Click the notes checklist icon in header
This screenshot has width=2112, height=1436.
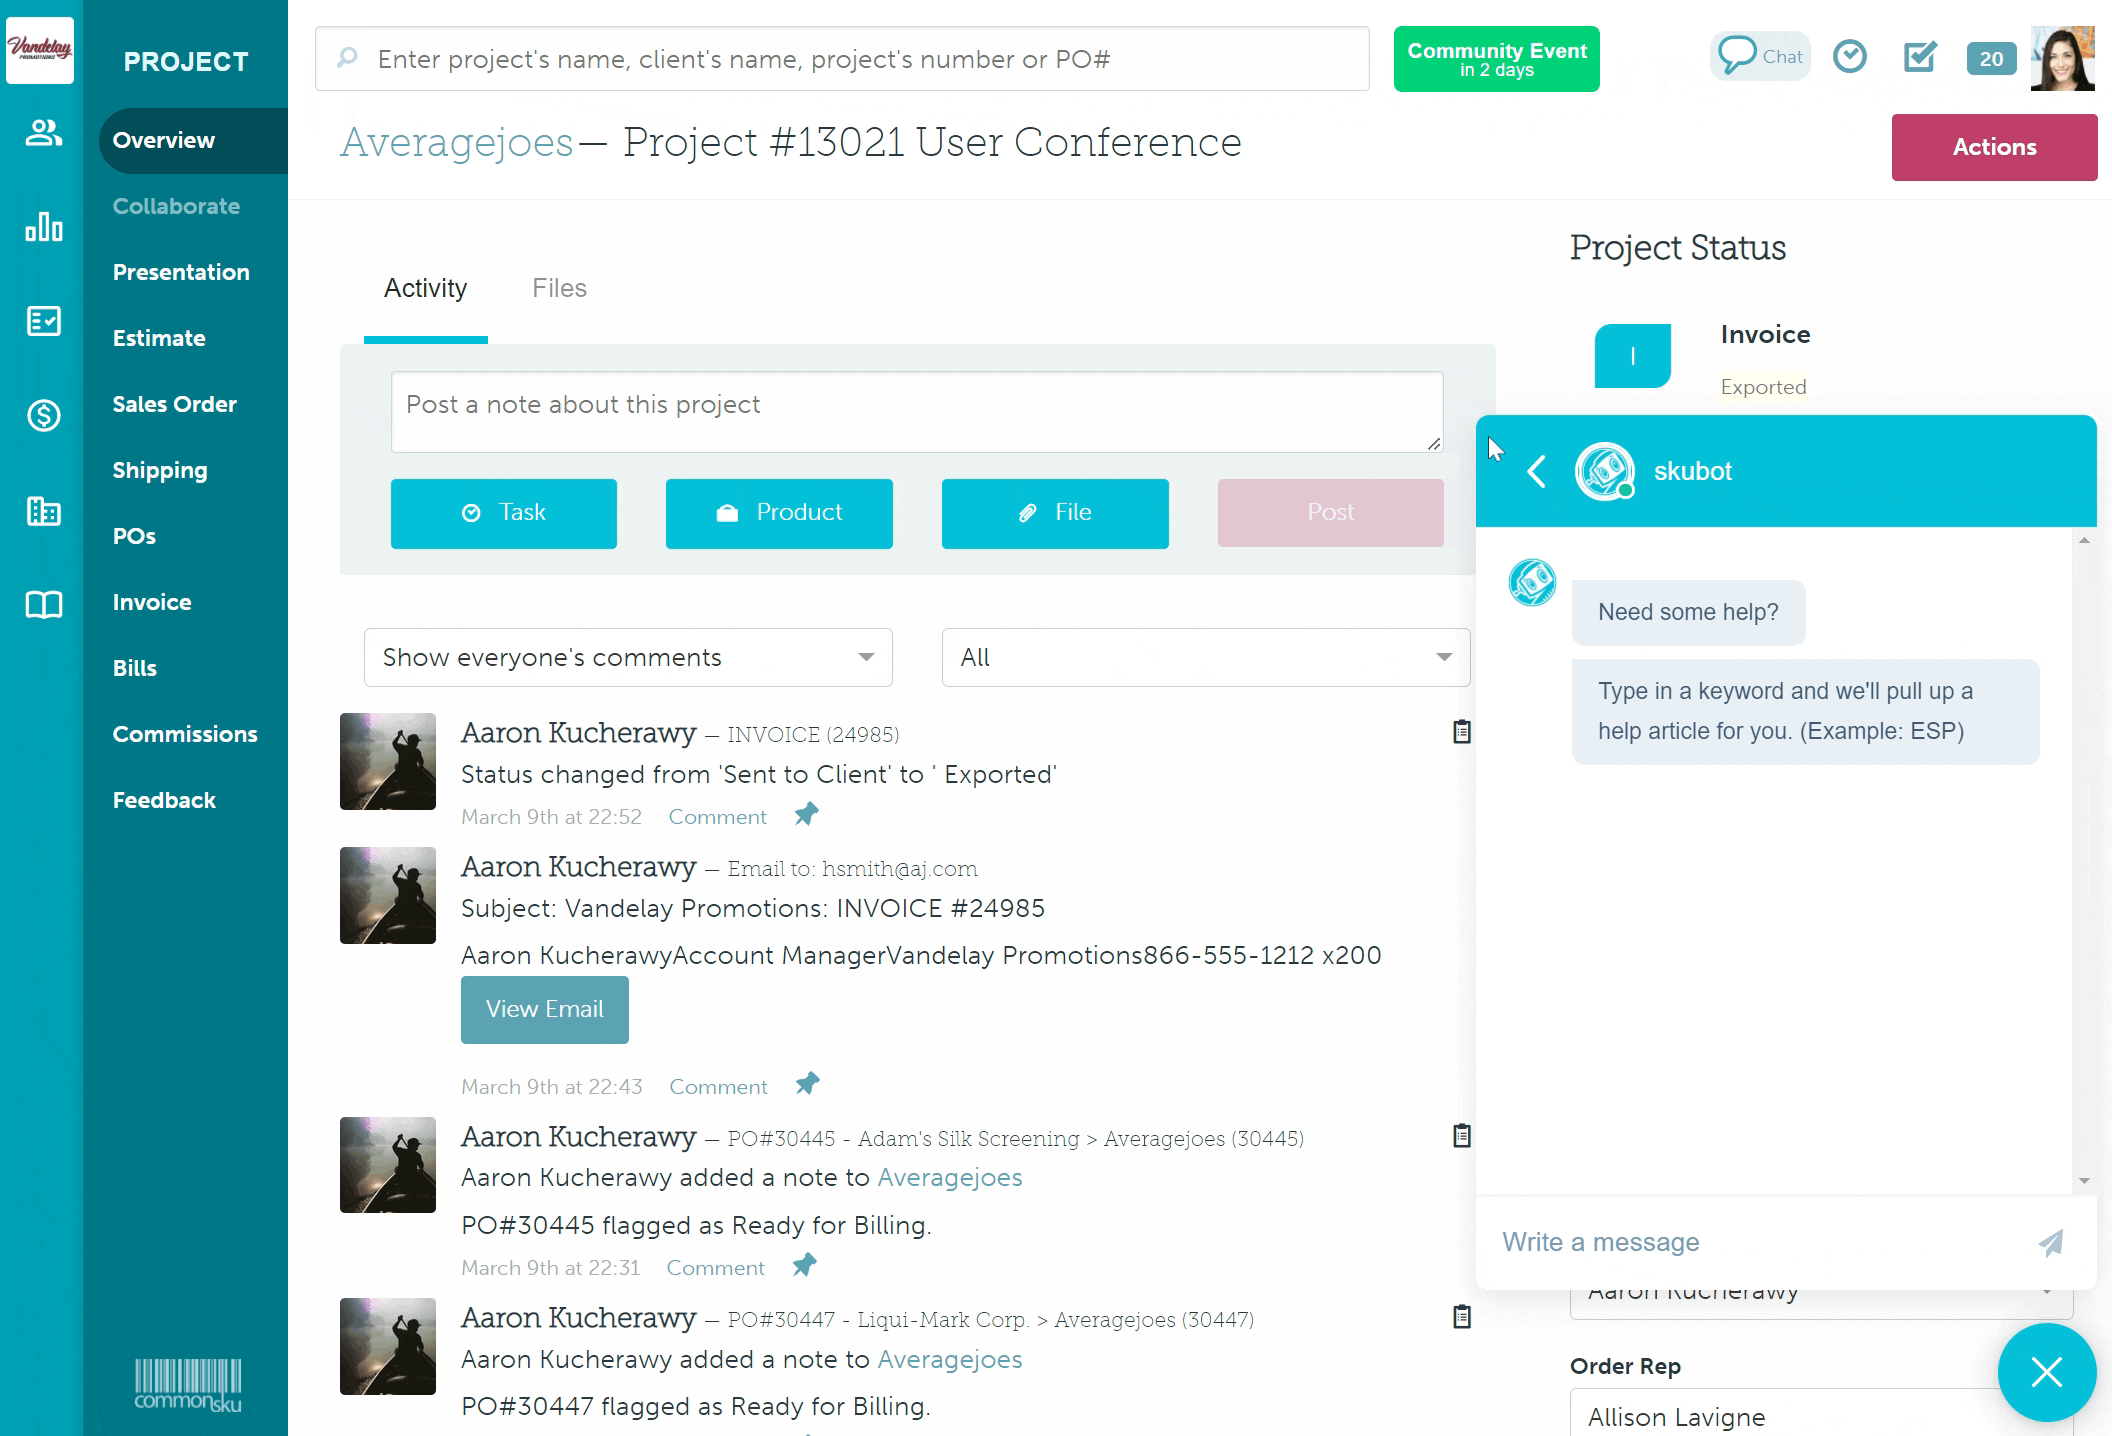pyautogui.click(x=1920, y=57)
